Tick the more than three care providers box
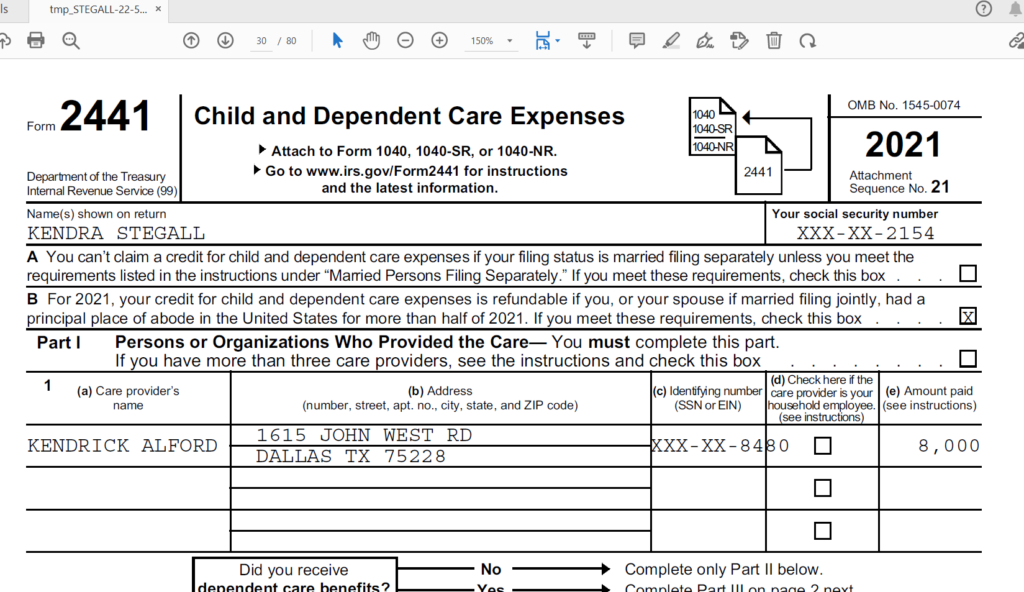The height and width of the screenshot is (592, 1024). [x=967, y=359]
